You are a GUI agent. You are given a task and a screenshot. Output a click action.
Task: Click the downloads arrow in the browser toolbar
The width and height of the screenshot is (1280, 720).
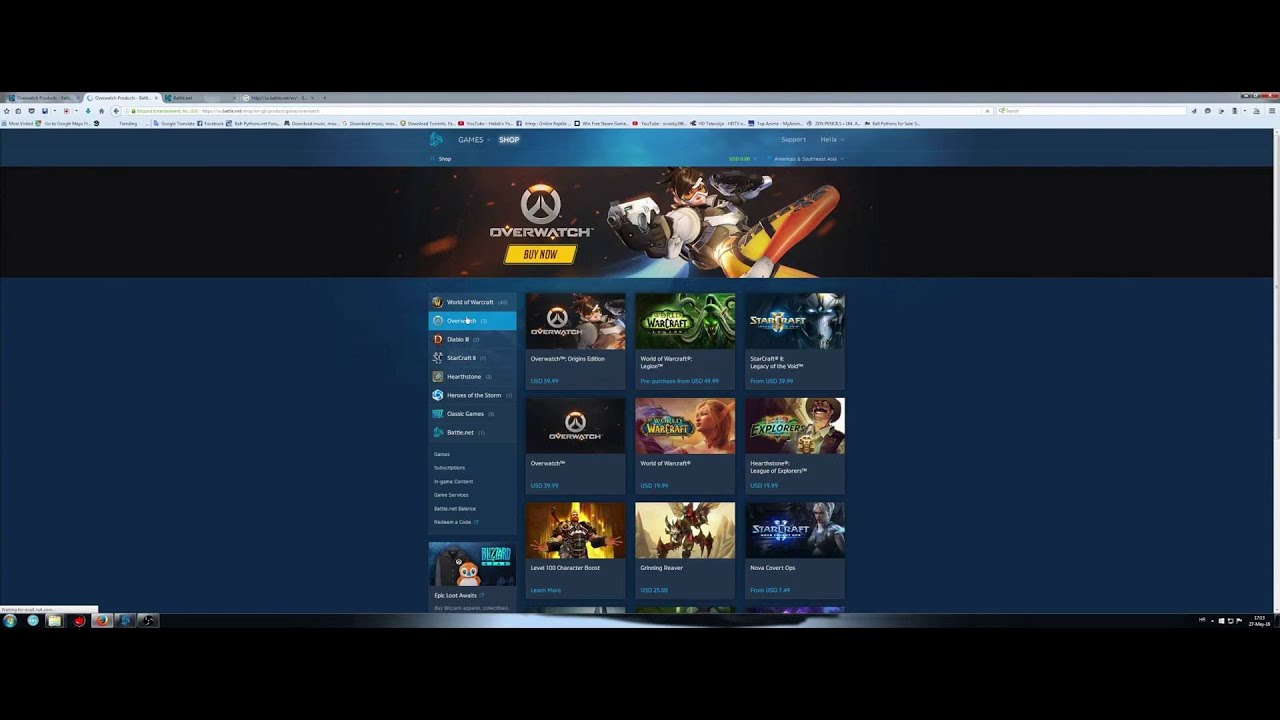pos(88,111)
